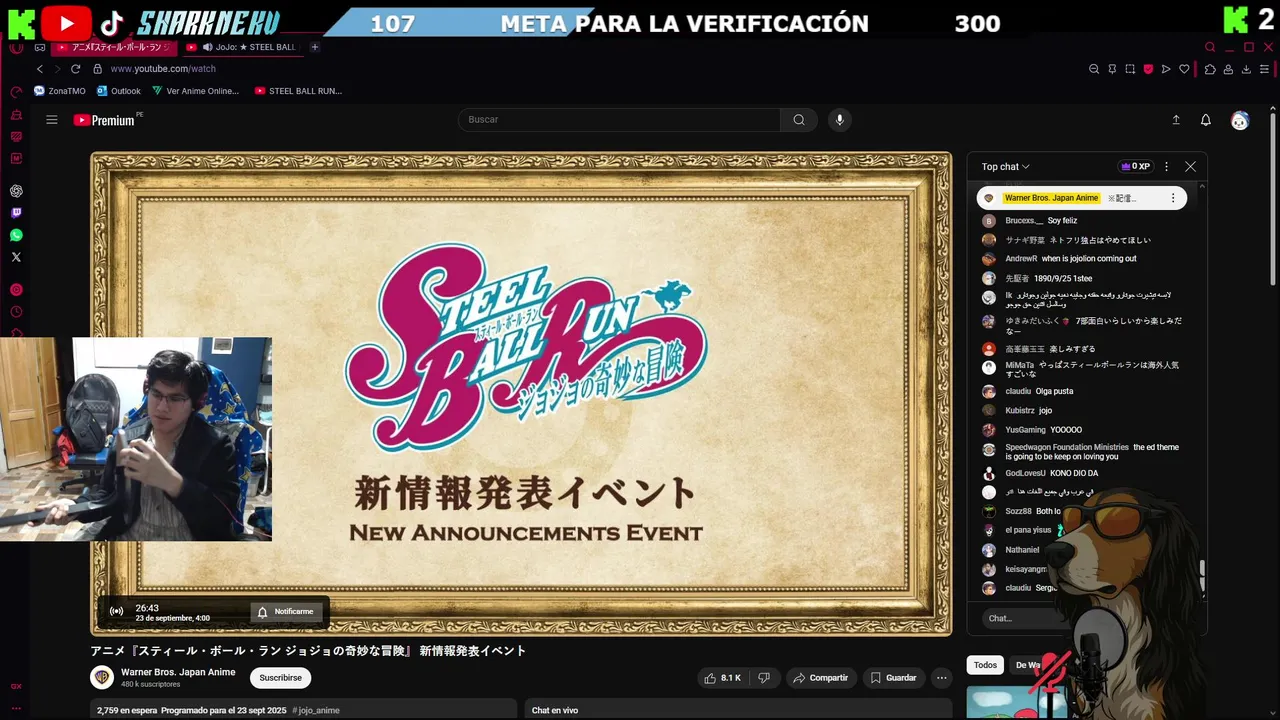Open the browser downloads icon
Viewport: 1280px width, 720px height.
(1246, 69)
